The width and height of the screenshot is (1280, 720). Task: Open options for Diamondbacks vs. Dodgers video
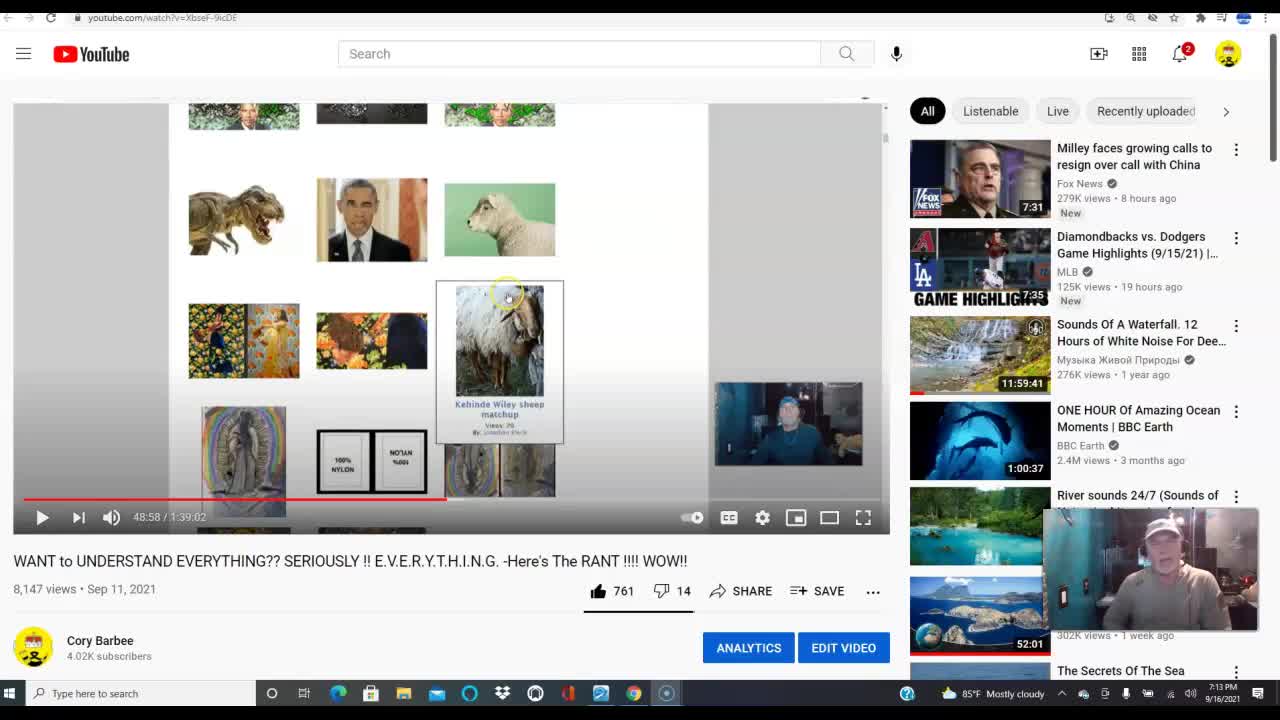click(1236, 238)
